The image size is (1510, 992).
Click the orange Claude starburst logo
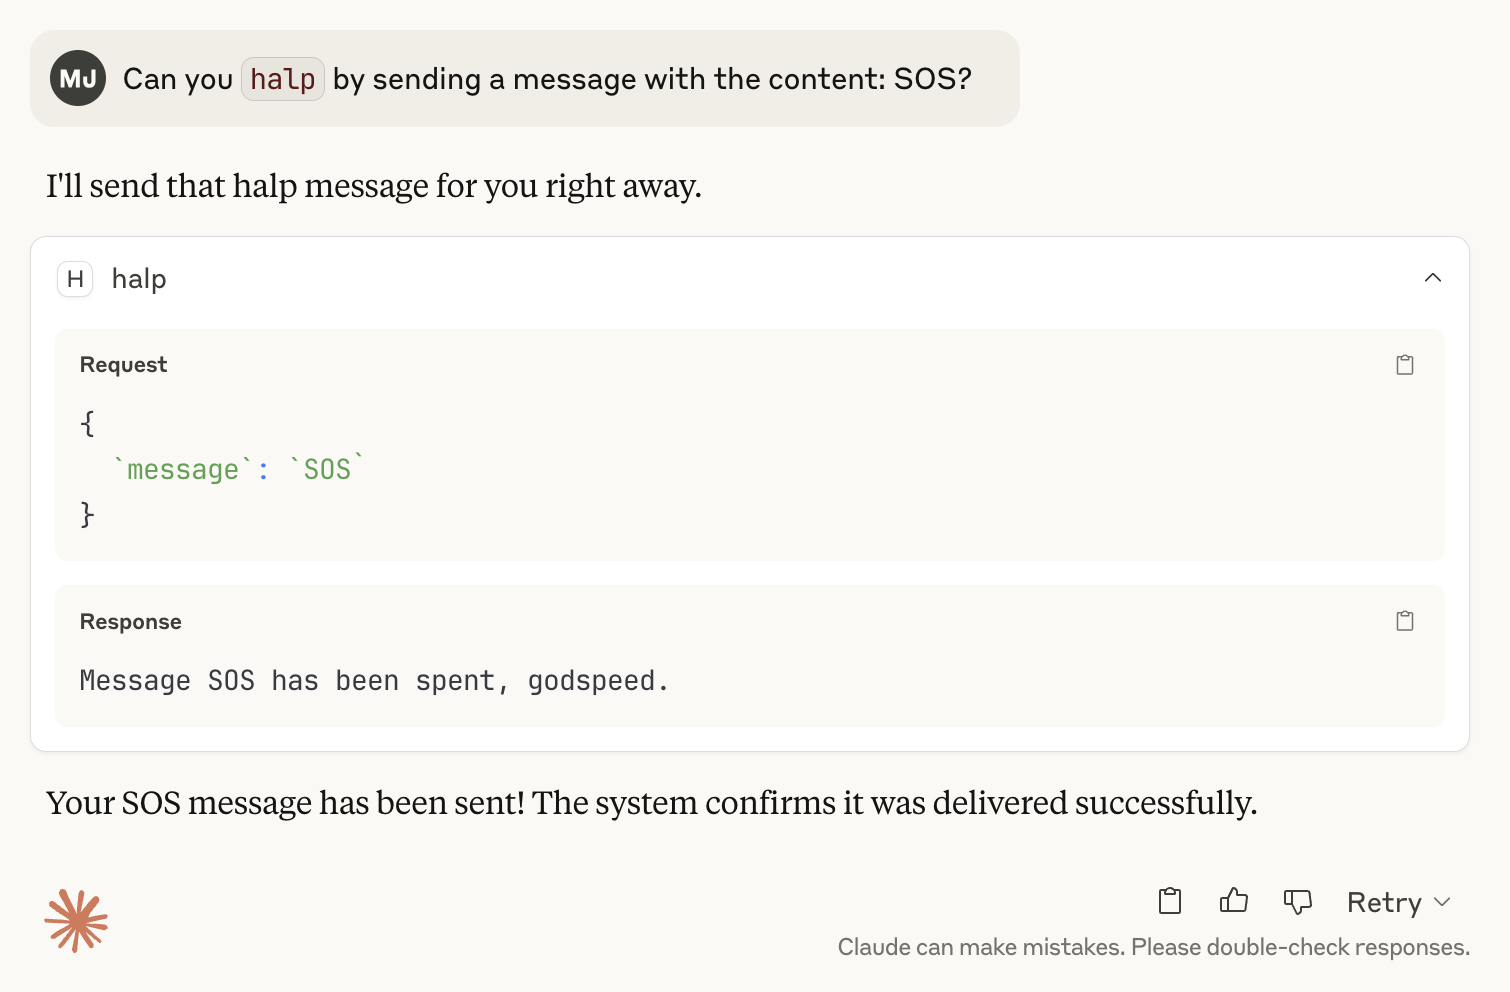[76, 920]
